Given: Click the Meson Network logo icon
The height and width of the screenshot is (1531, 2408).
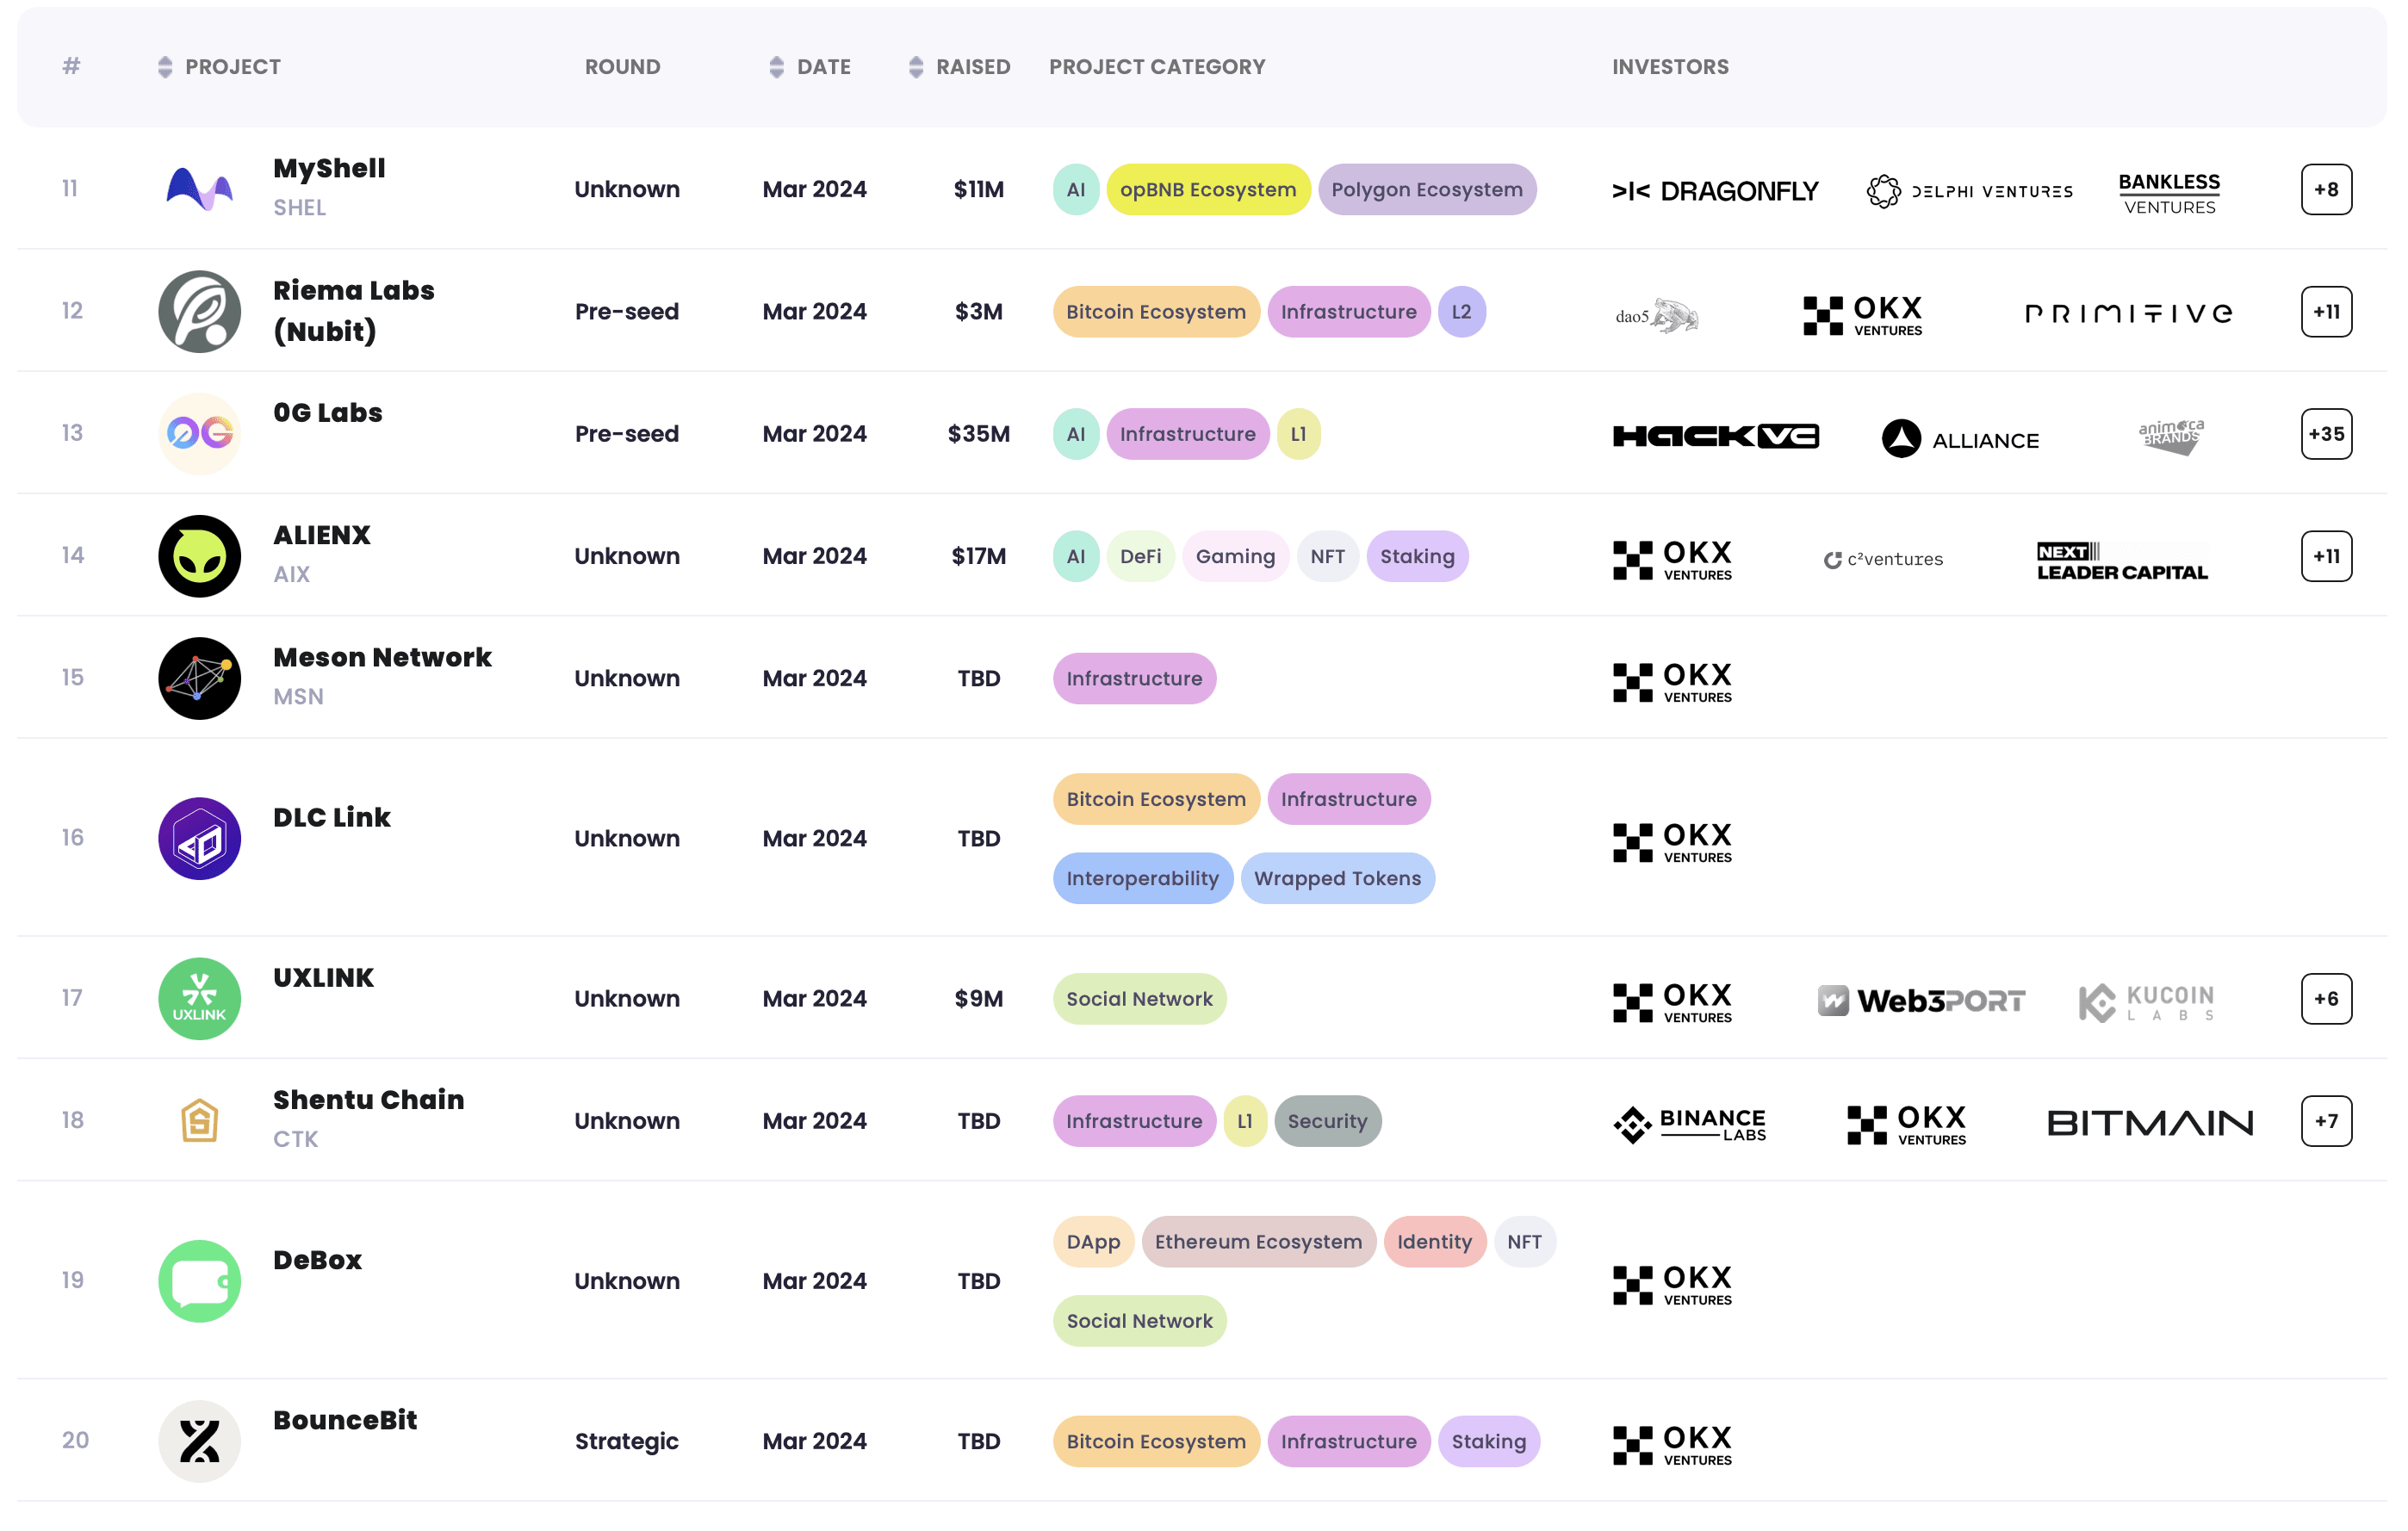Looking at the screenshot, I should pos(199,678).
